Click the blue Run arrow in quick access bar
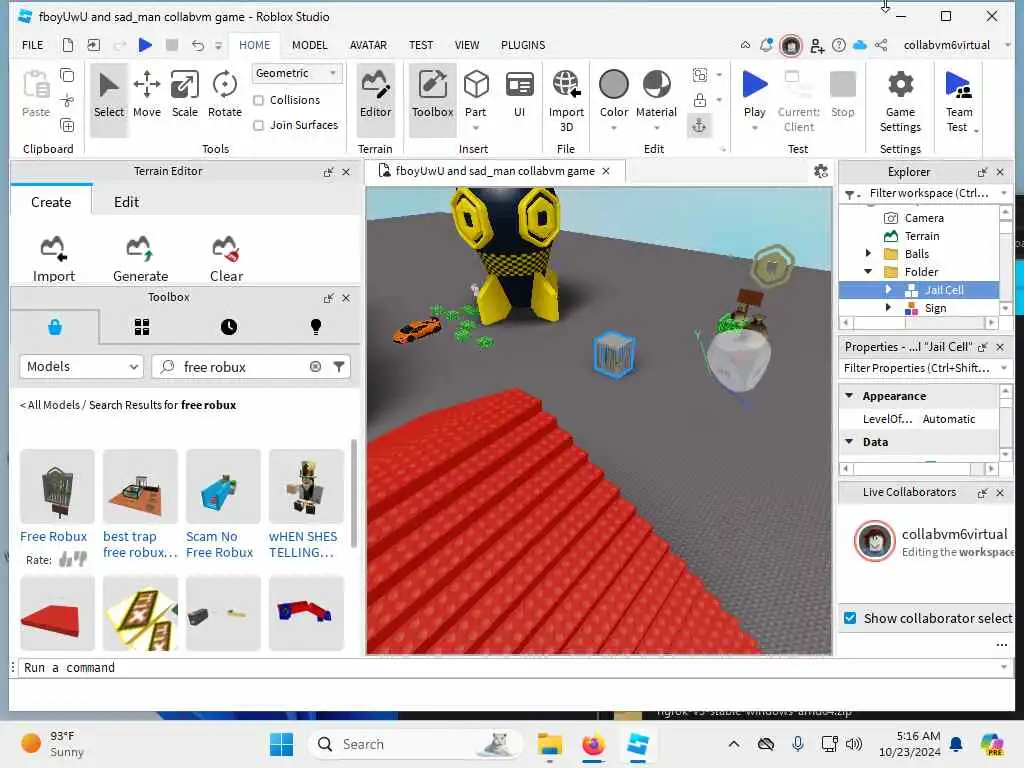The height and width of the screenshot is (768, 1024). point(145,45)
